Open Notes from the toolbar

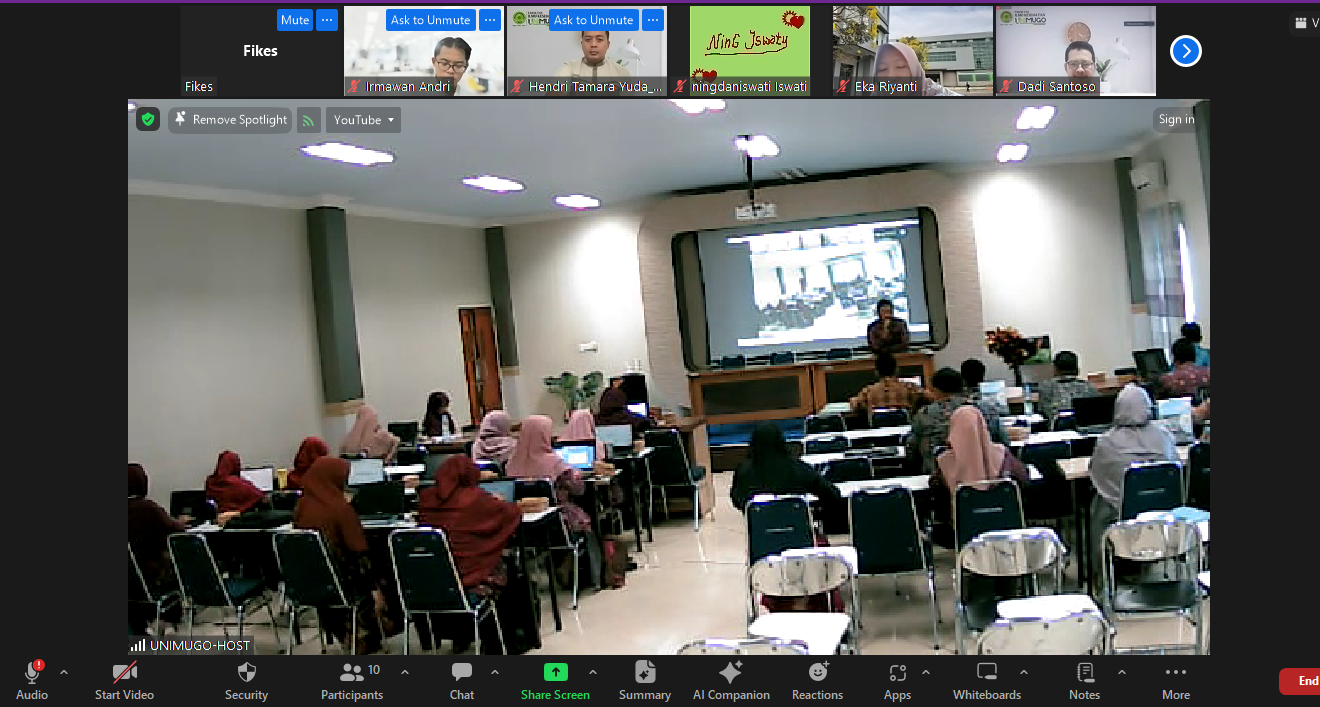[x=1084, y=672]
